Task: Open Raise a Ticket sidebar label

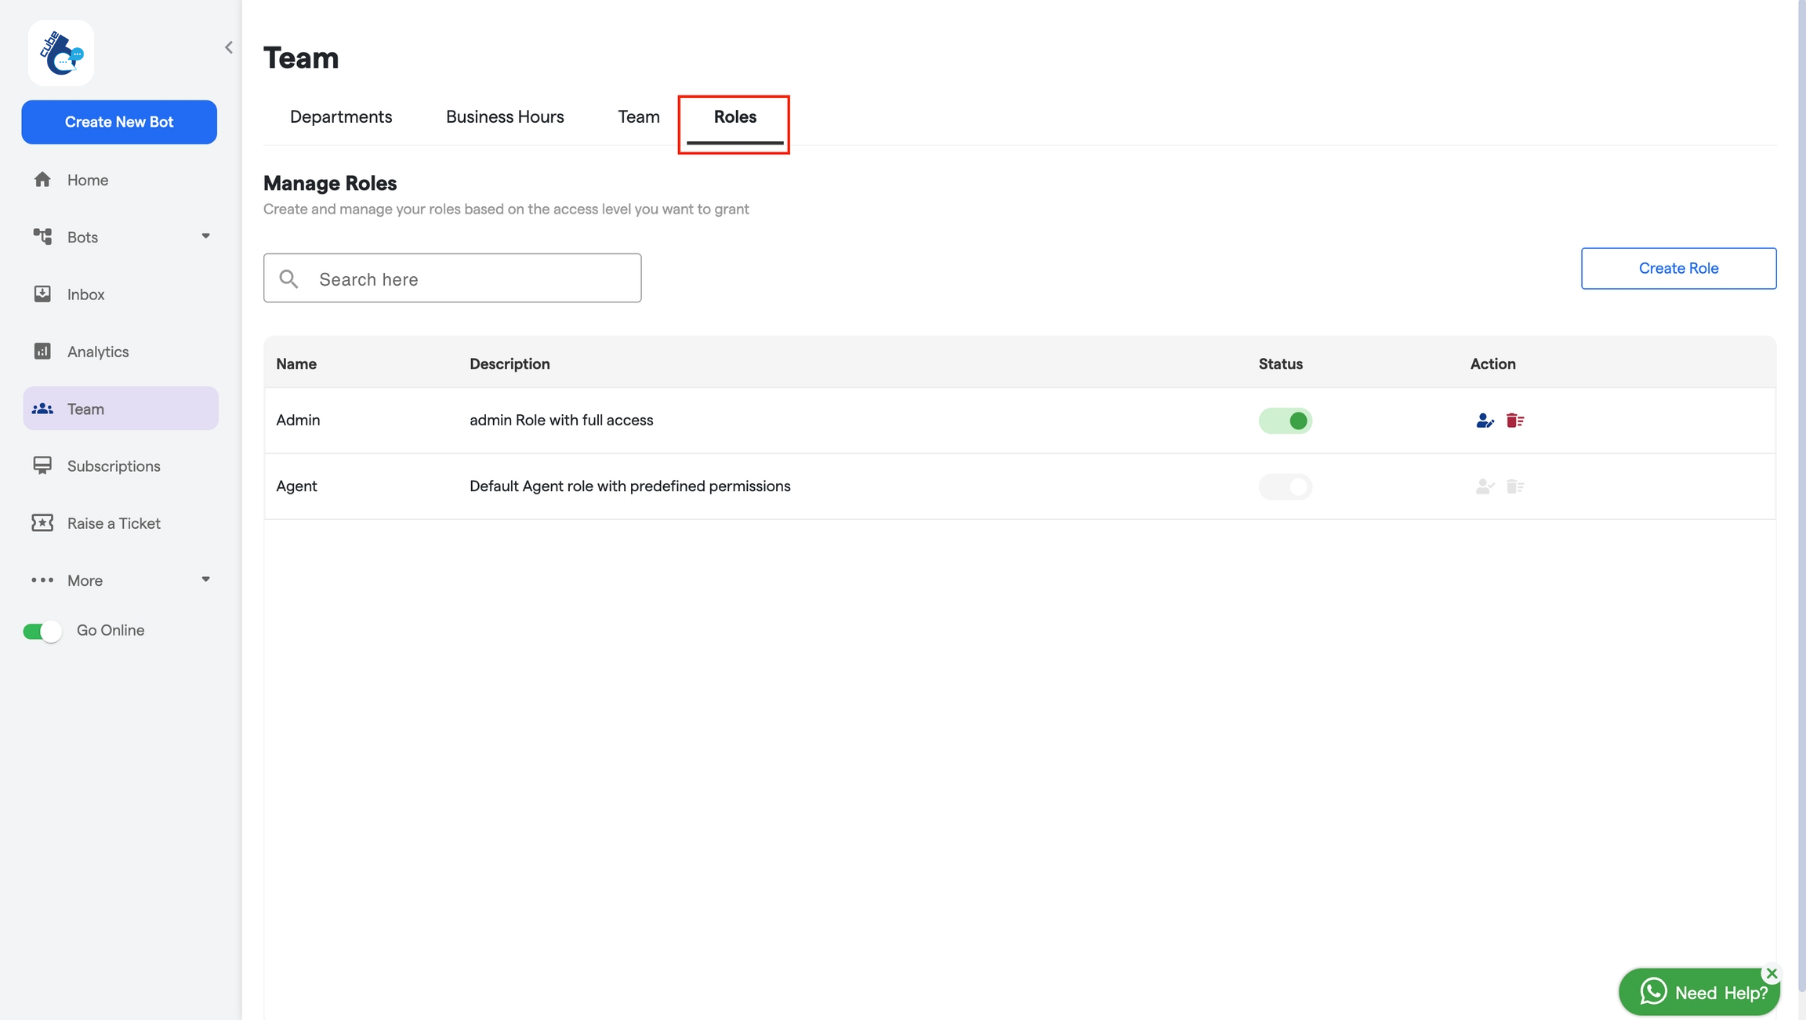Action: coord(114,523)
